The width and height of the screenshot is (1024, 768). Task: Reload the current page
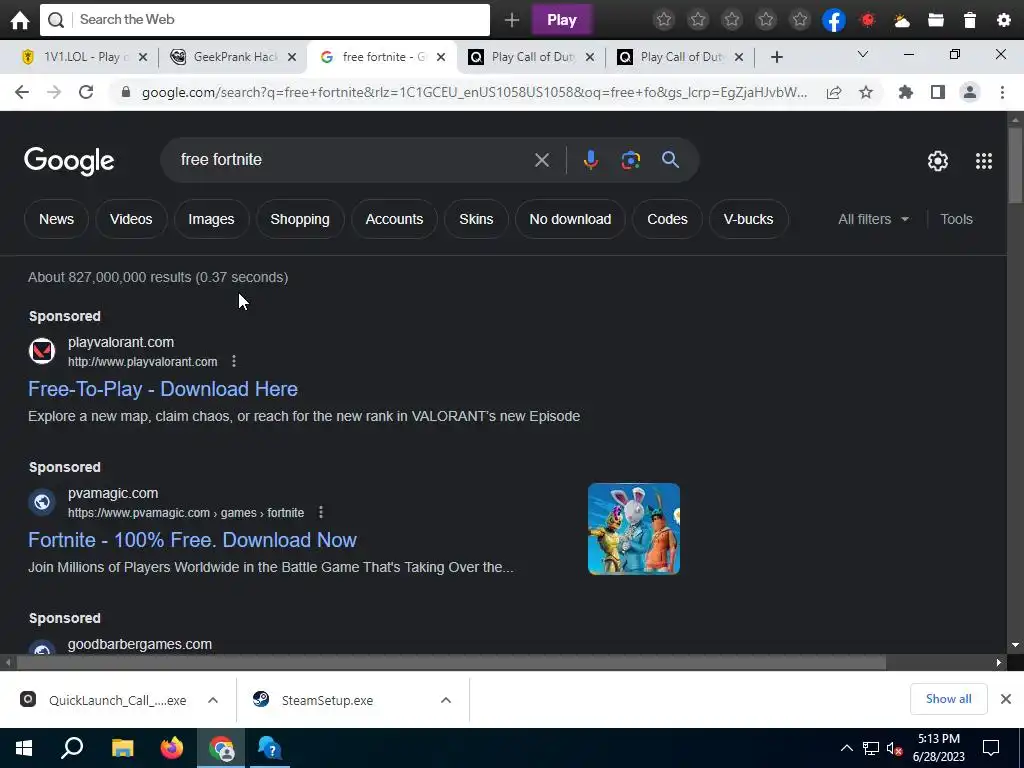coord(86,92)
